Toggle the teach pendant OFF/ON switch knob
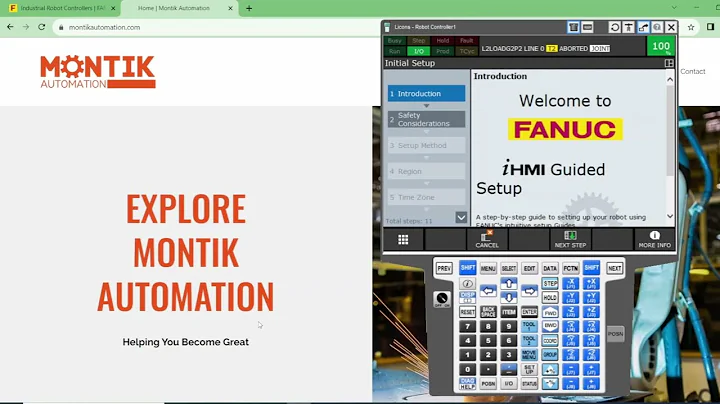Image resolution: width=720 pixels, height=404 pixels. (442, 299)
